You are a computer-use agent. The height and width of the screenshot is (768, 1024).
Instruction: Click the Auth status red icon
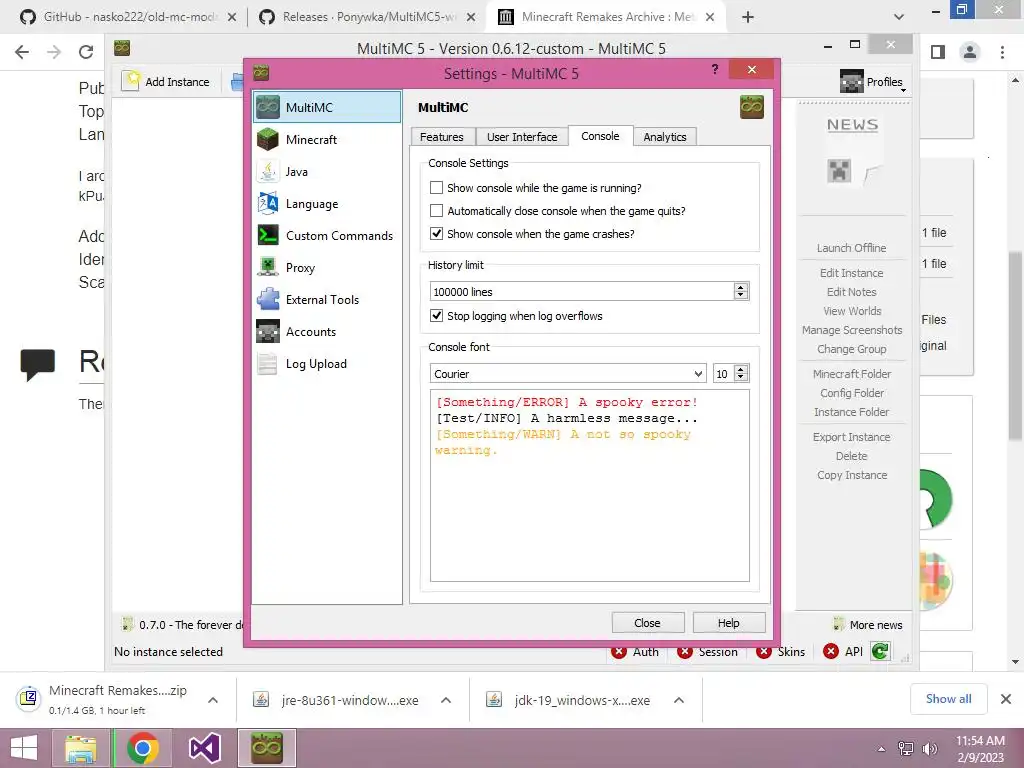click(x=618, y=651)
